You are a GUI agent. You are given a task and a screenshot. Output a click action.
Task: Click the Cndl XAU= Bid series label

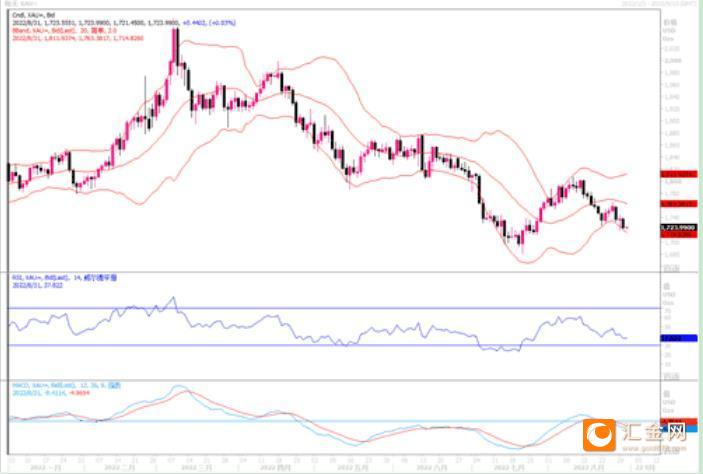pyautogui.click(x=34, y=15)
